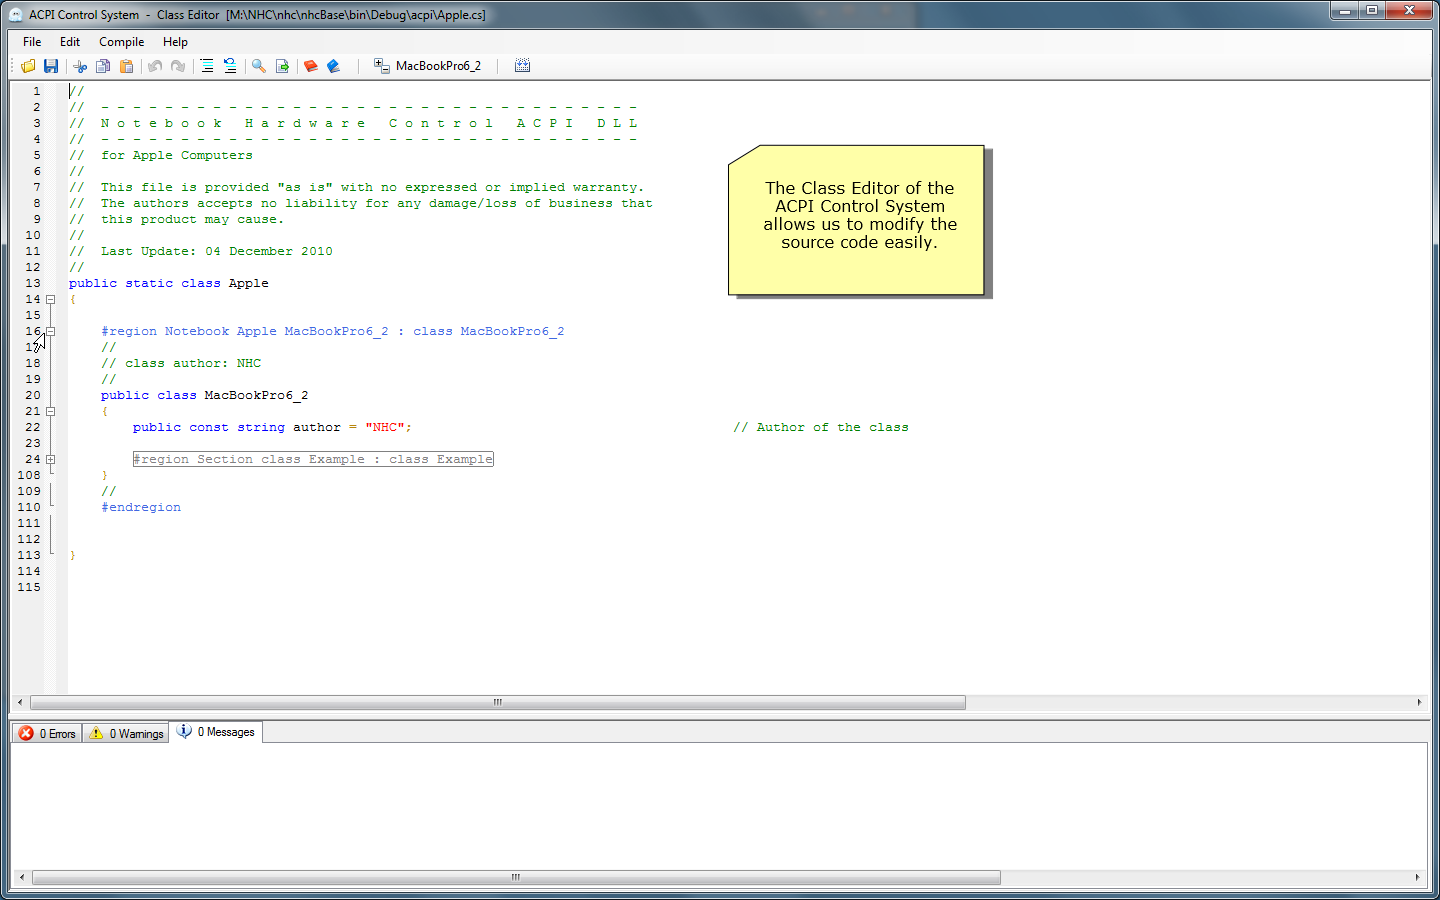Collapse the region fold at line 16
The height and width of the screenshot is (900, 1440).
pyautogui.click(x=50, y=331)
